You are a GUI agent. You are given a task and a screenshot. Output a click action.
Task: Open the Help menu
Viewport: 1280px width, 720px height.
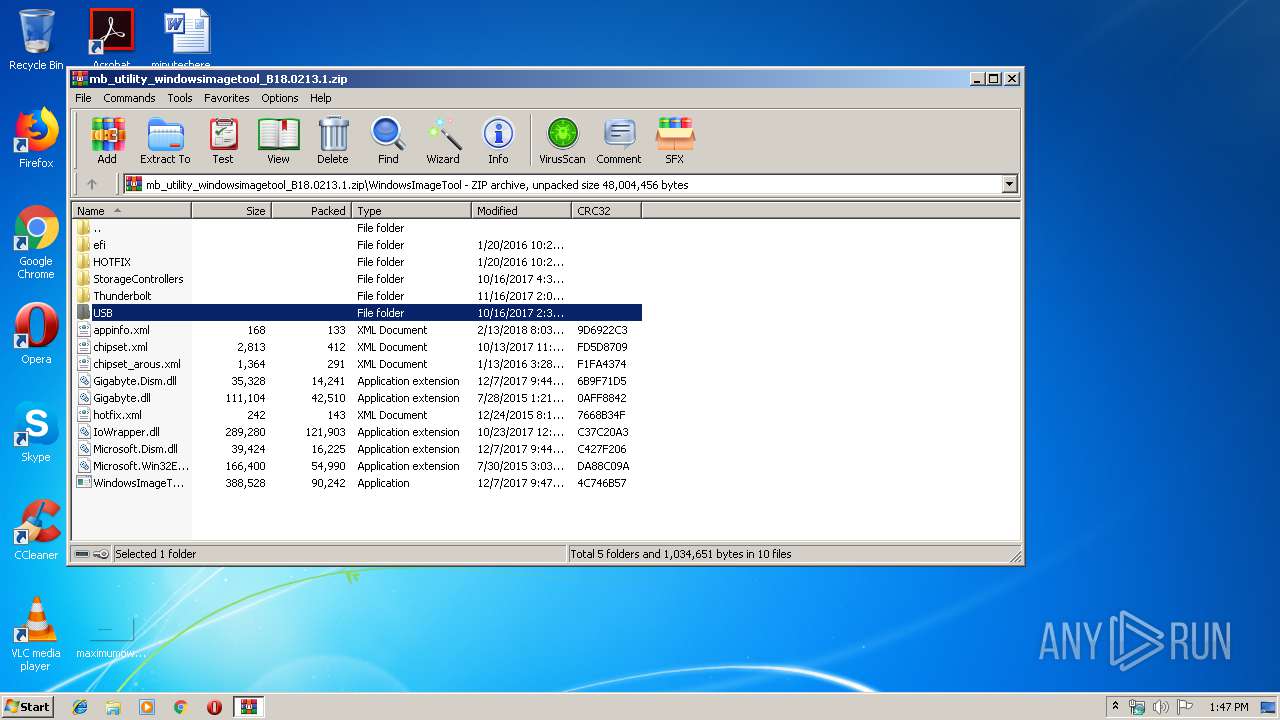(x=320, y=98)
